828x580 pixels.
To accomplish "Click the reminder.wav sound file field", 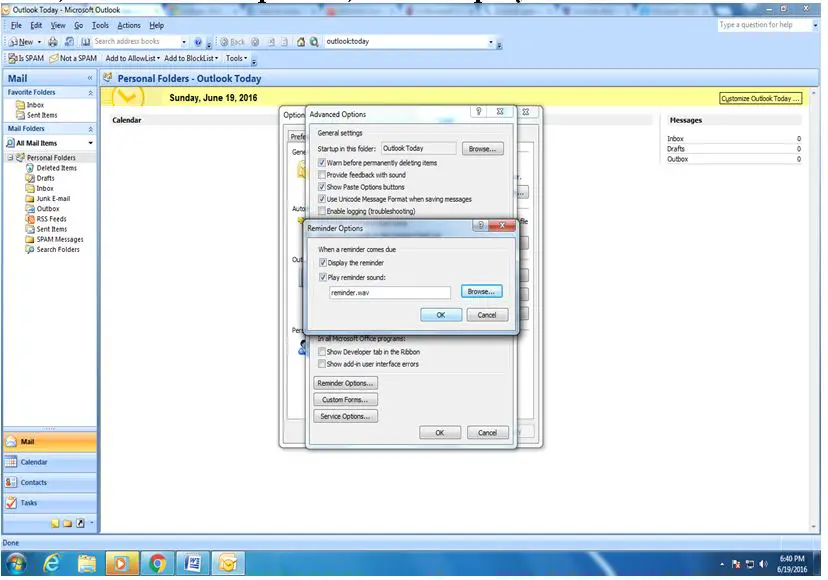I will coord(390,293).
